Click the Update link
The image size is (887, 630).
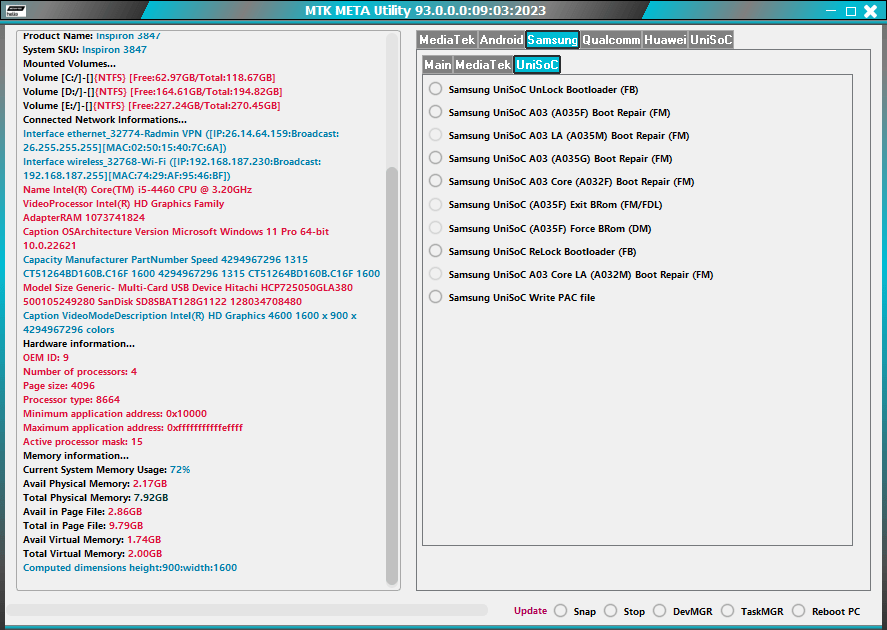[x=530, y=611]
